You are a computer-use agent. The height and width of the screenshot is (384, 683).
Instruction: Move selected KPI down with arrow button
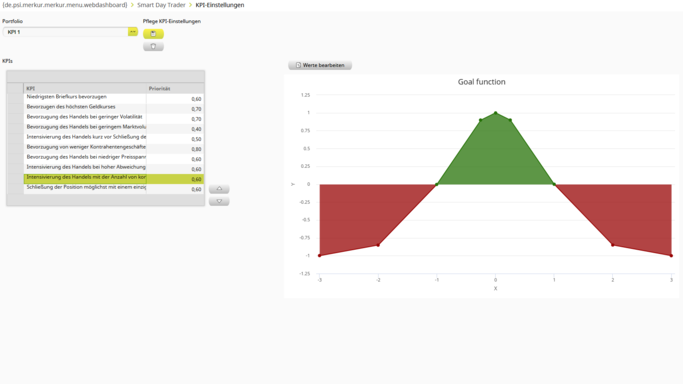pos(219,201)
